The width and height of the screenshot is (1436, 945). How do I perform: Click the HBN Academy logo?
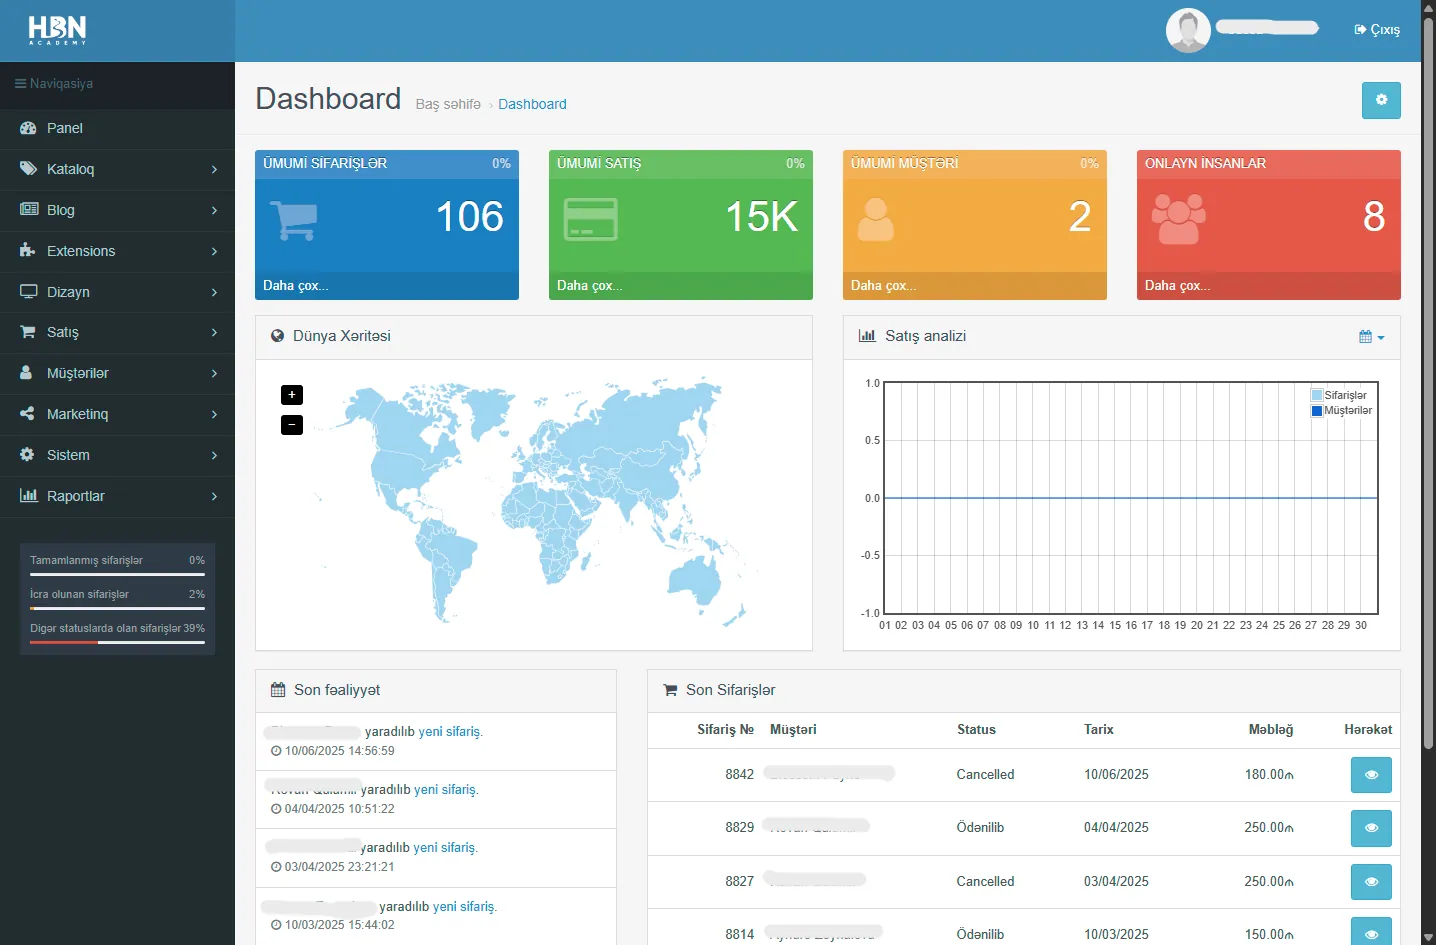click(x=57, y=30)
